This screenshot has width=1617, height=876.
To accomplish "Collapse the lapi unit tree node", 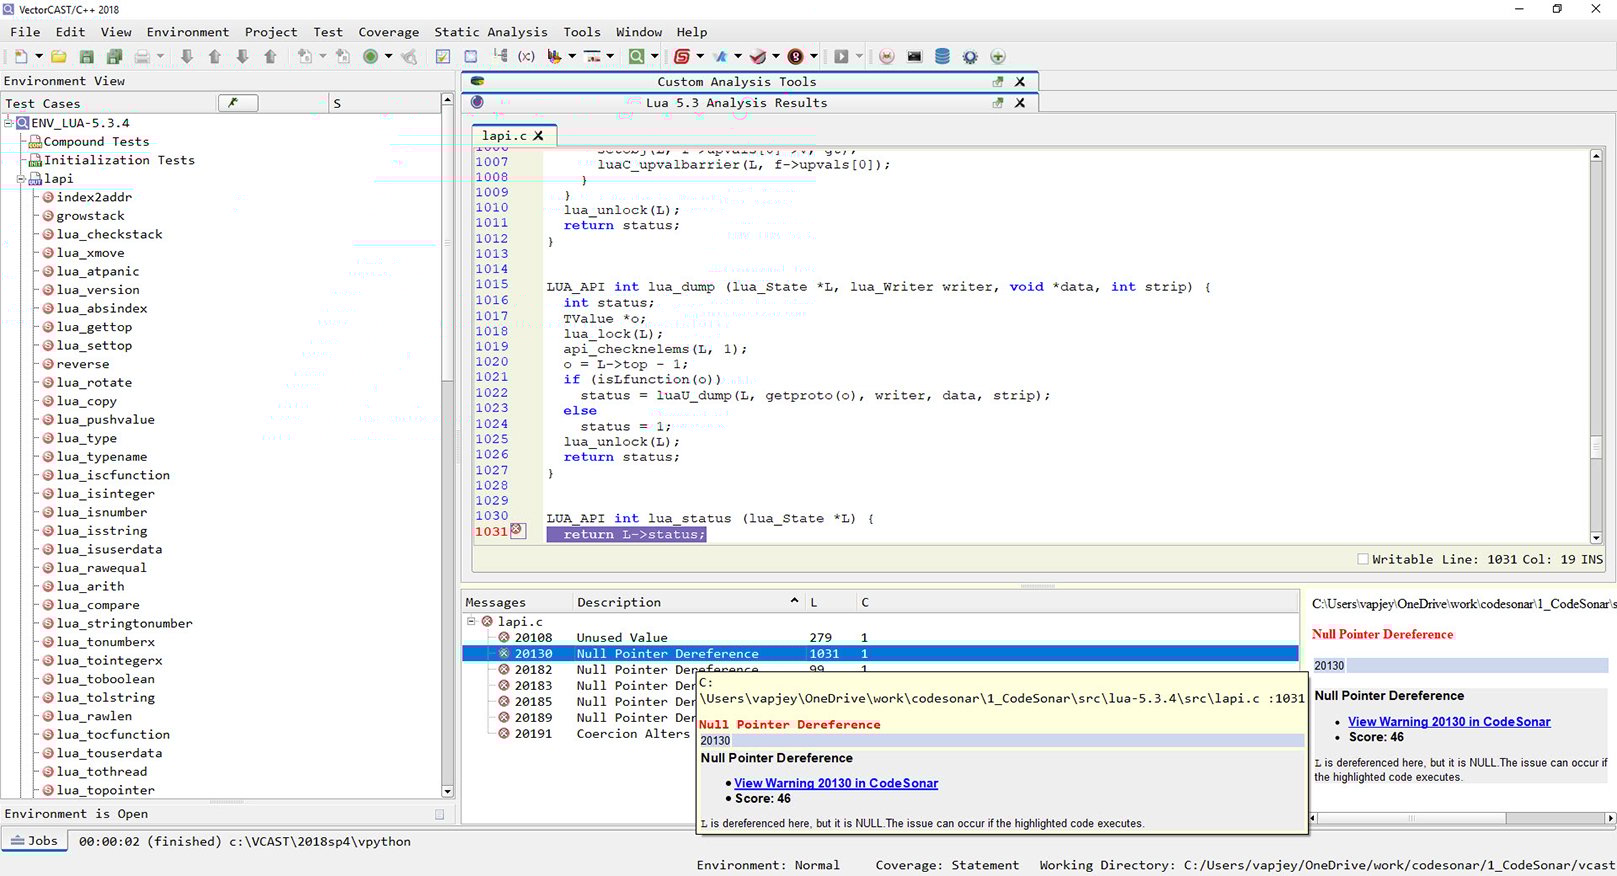I will (21, 179).
